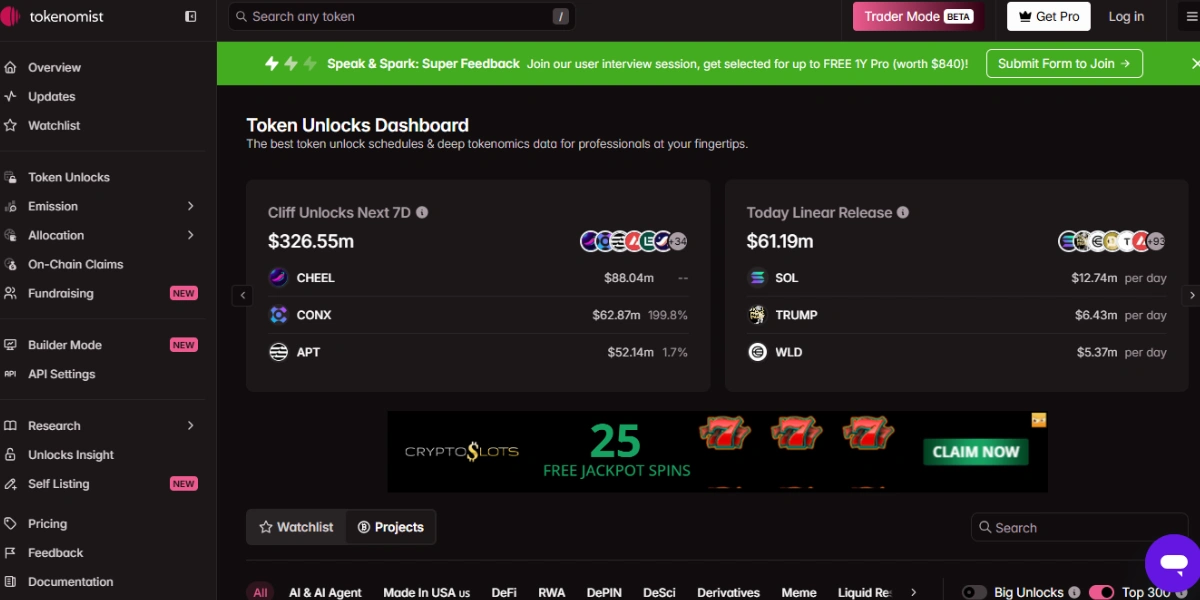The height and width of the screenshot is (600, 1200).
Task: Click the Allocation icon in sidebar
Action: coord(10,235)
